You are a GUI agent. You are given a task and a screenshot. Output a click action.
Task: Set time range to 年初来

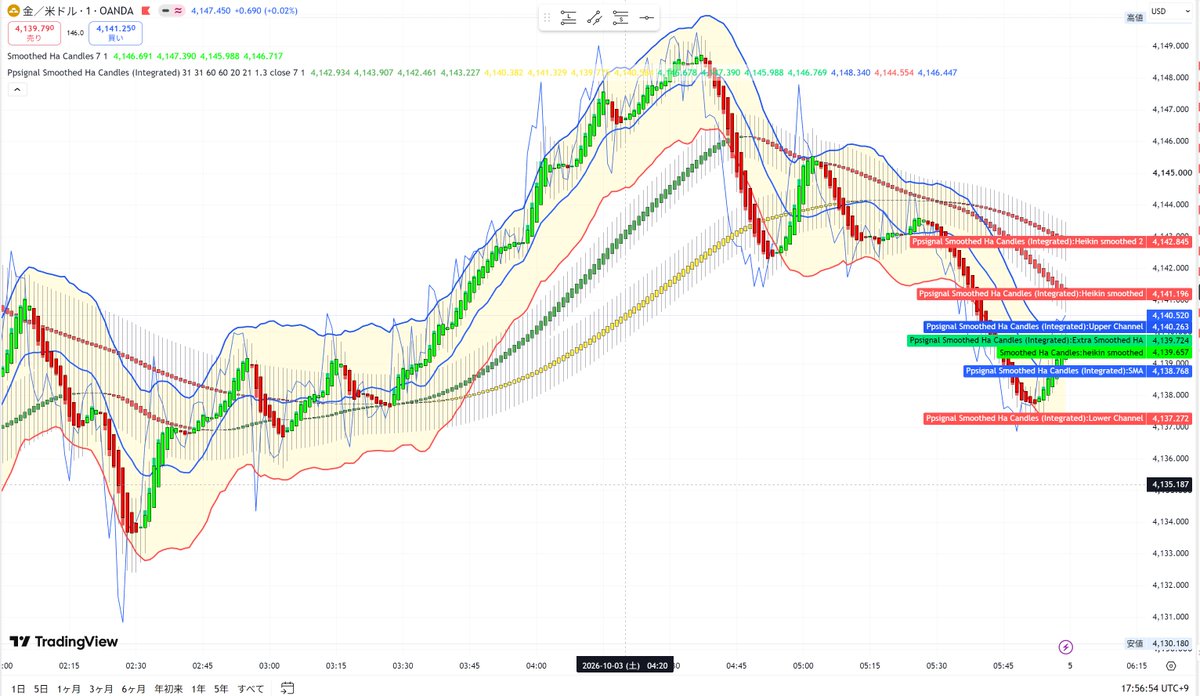pos(168,688)
